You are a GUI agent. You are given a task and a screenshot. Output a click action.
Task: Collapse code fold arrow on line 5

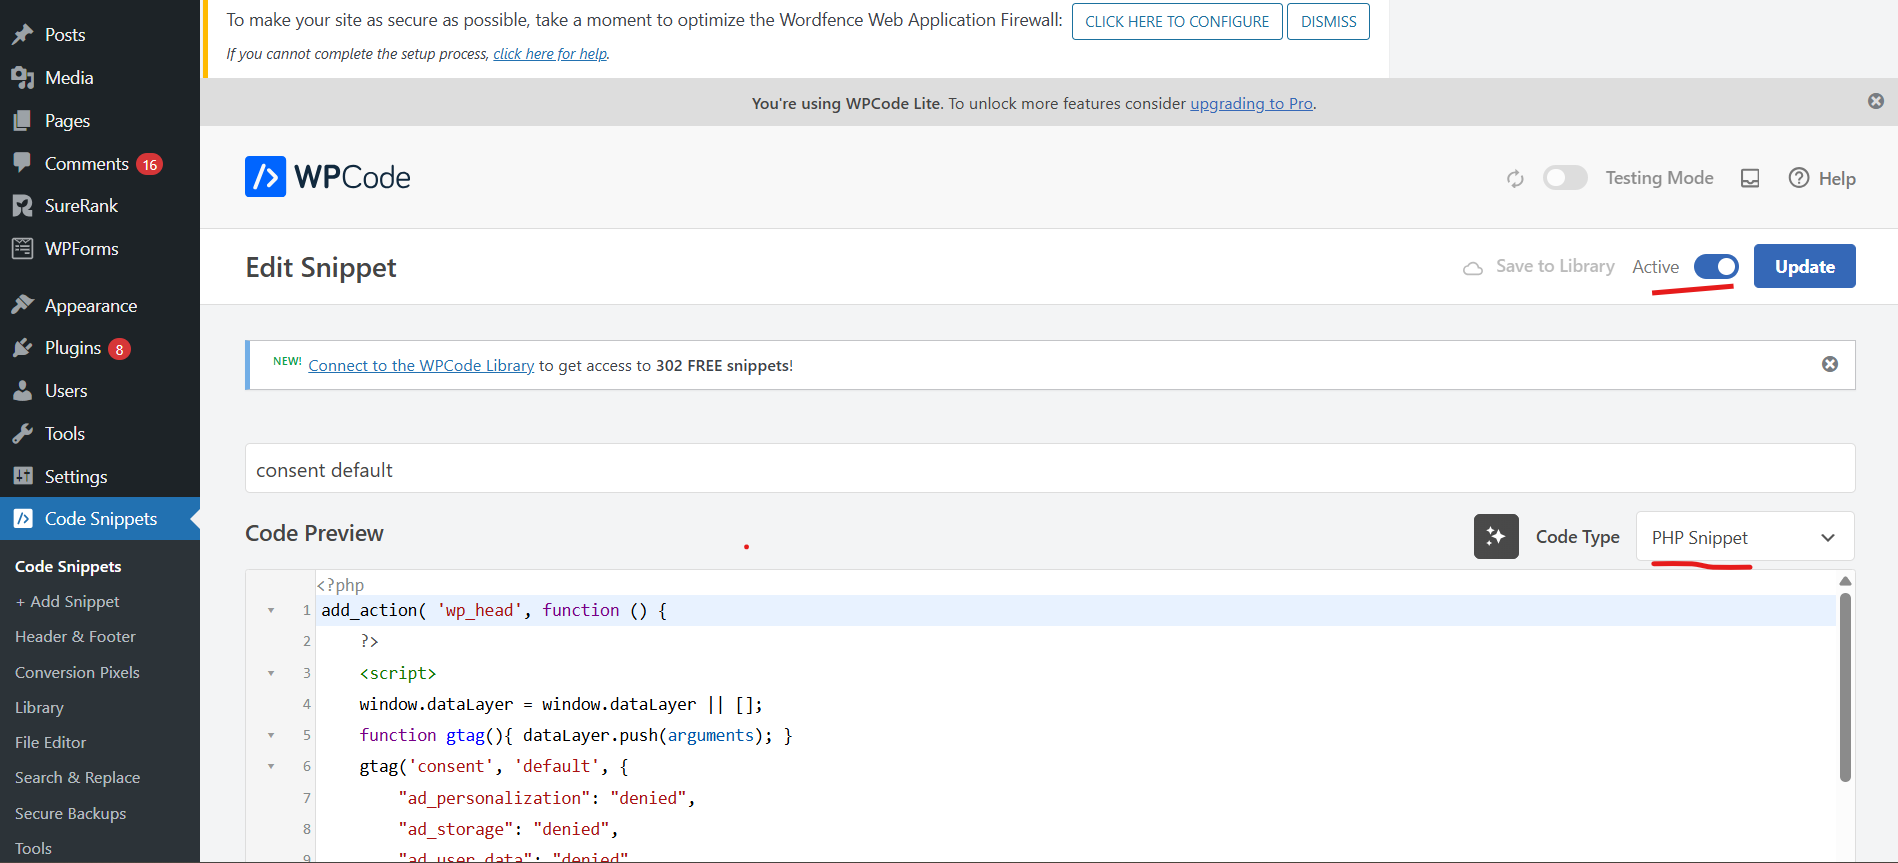pyautogui.click(x=271, y=735)
